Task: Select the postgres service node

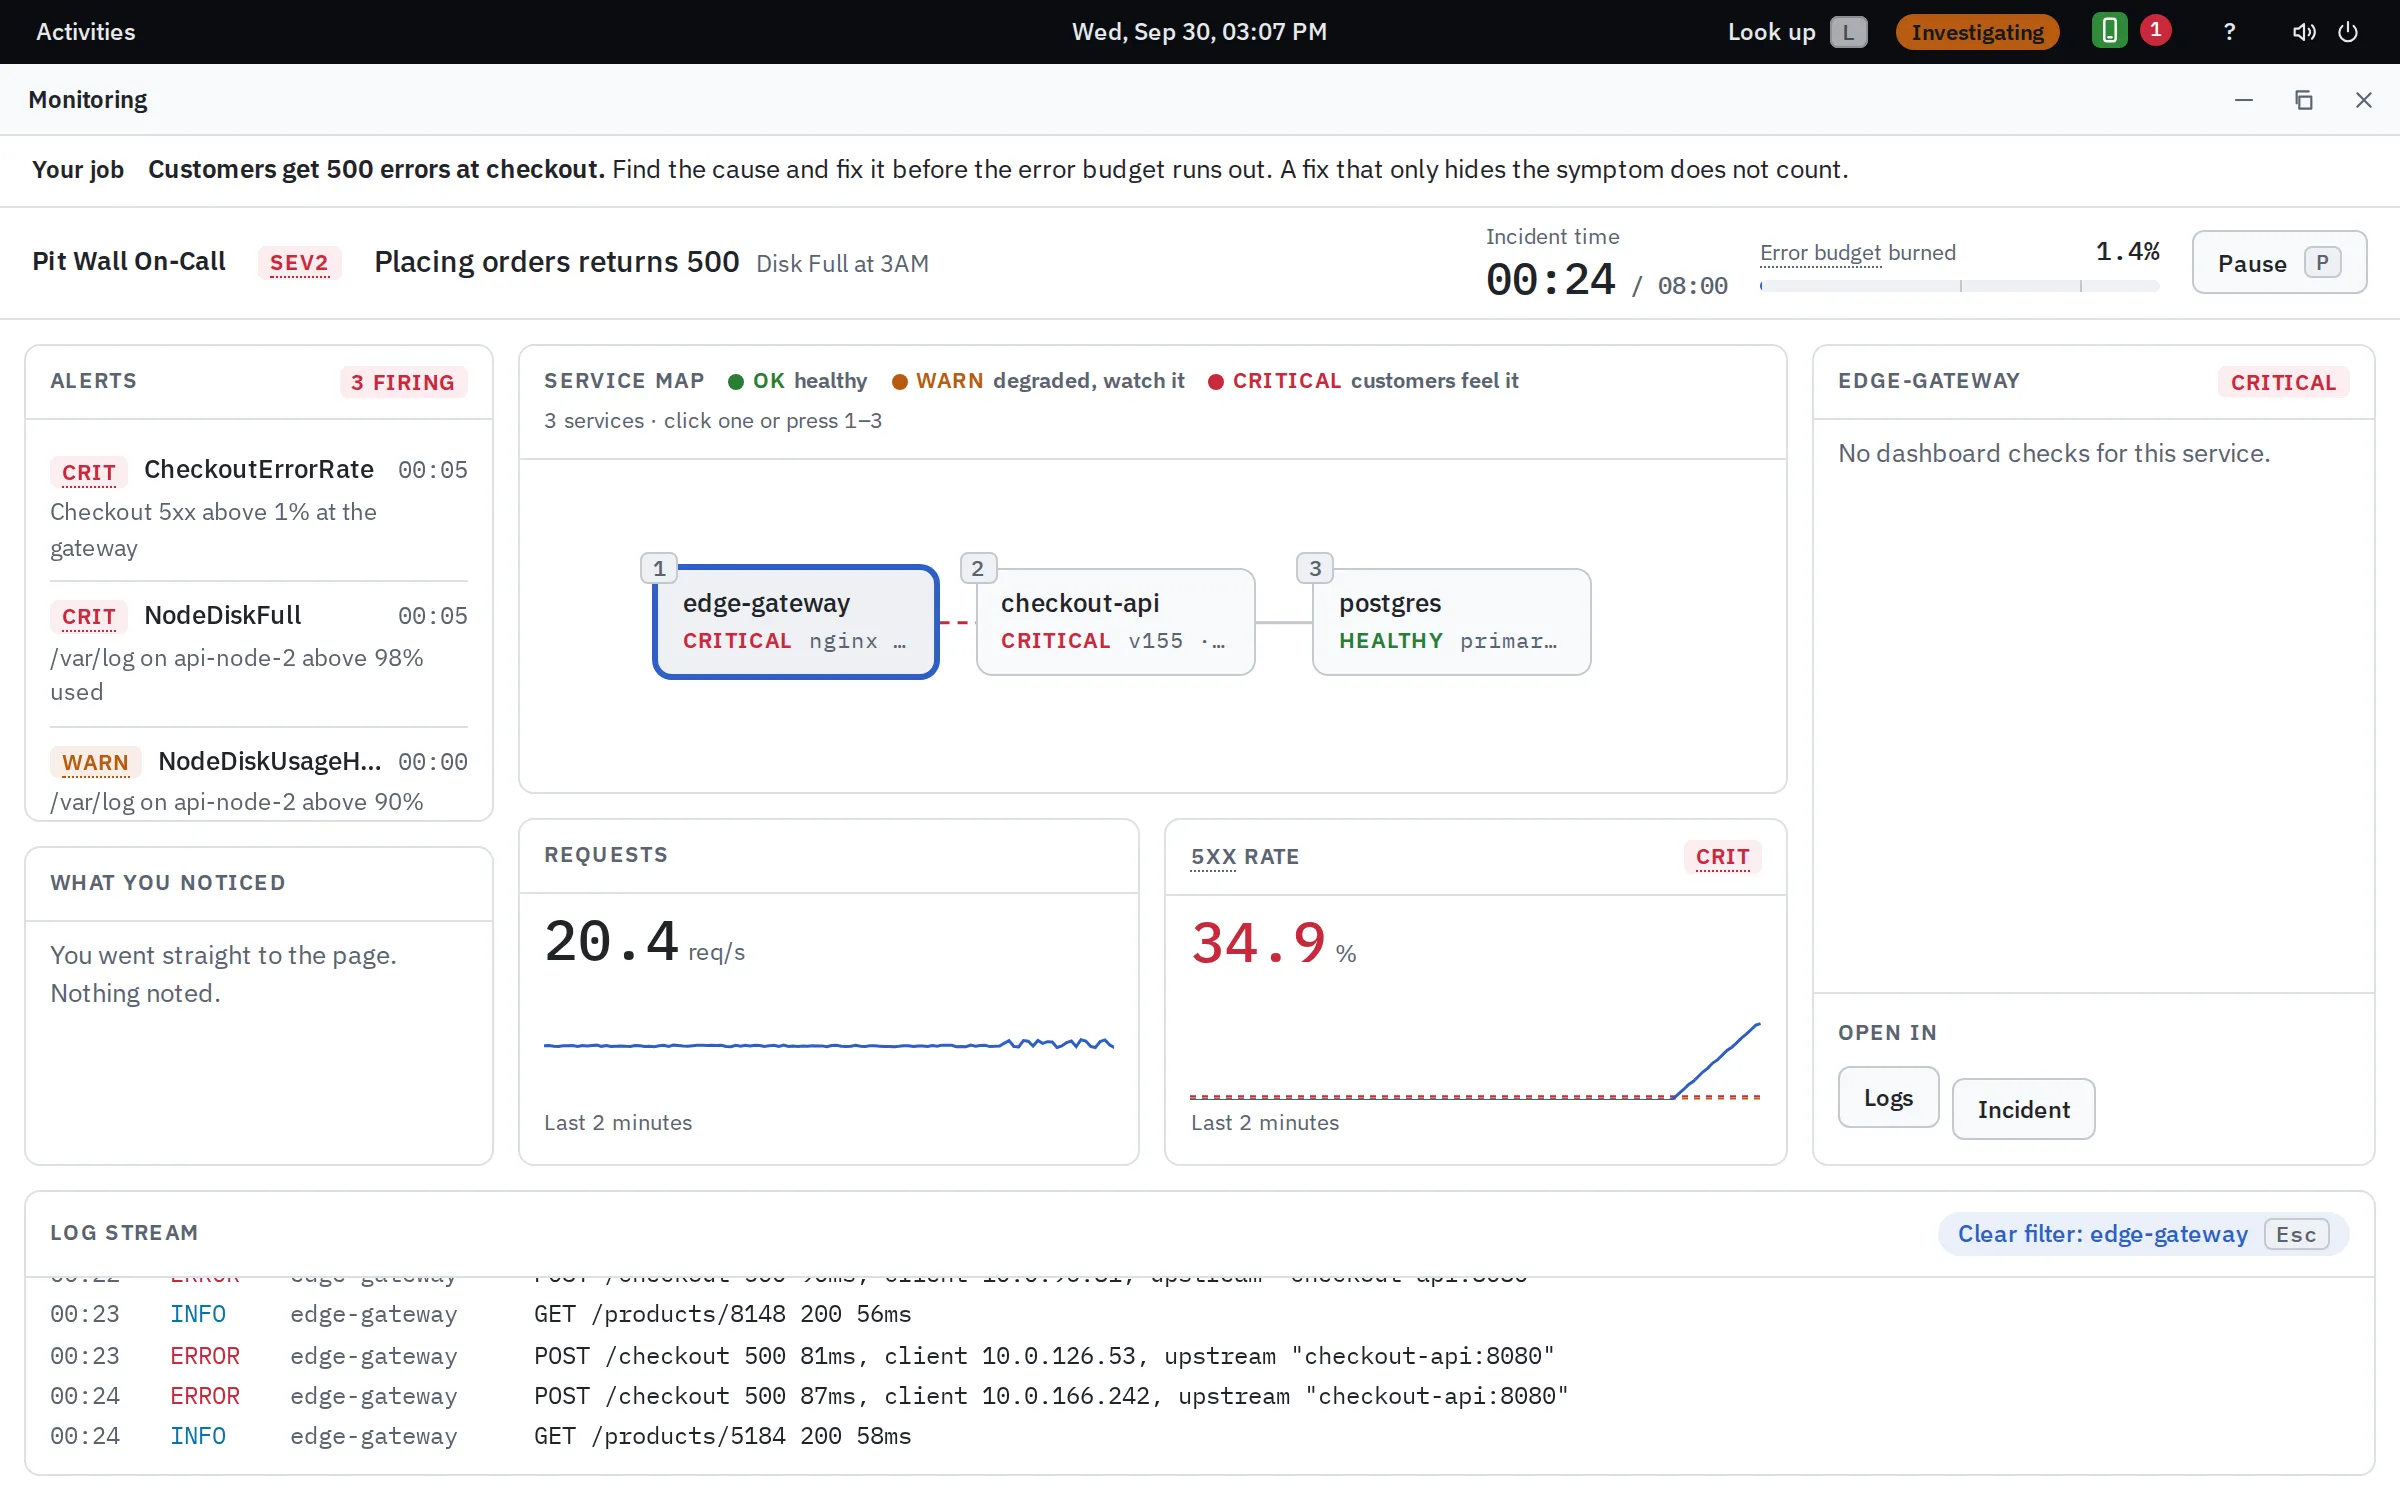Action: (x=1451, y=621)
